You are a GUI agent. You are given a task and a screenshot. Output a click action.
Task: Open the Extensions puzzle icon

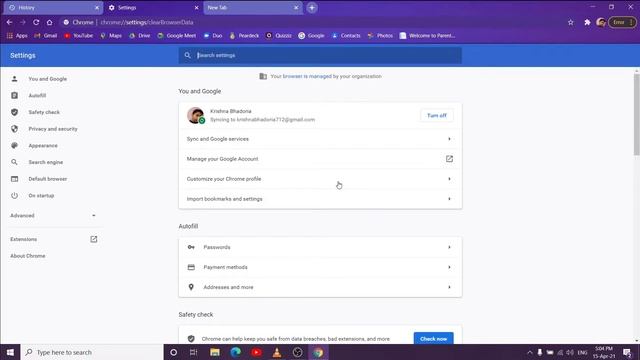[587, 22]
